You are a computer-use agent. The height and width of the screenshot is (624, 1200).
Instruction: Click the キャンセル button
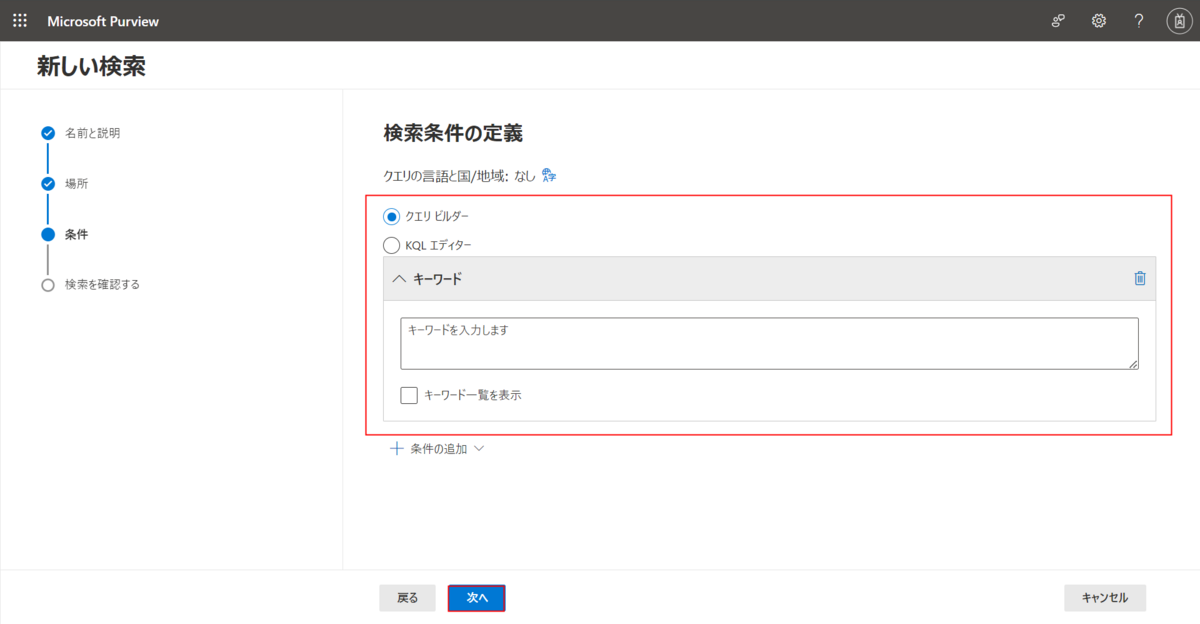coord(1105,598)
